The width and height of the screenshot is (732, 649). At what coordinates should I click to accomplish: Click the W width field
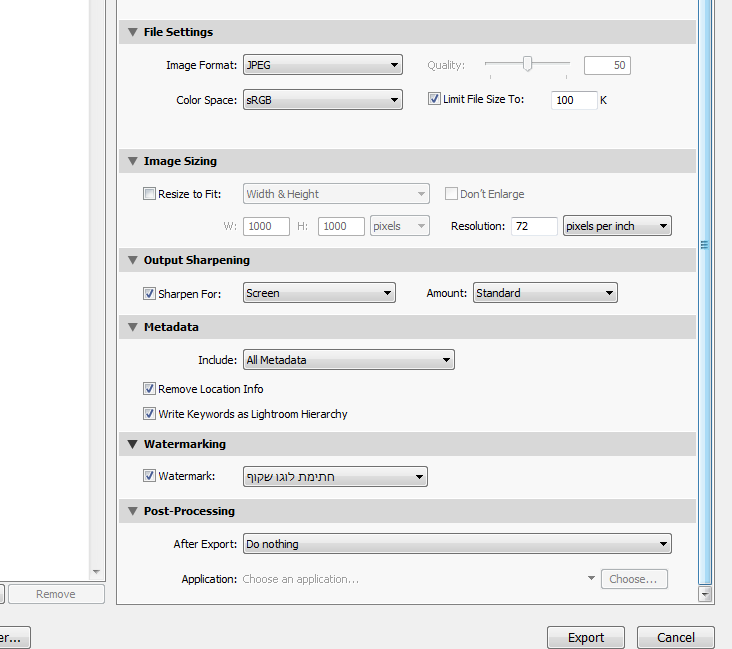coord(266,226)
